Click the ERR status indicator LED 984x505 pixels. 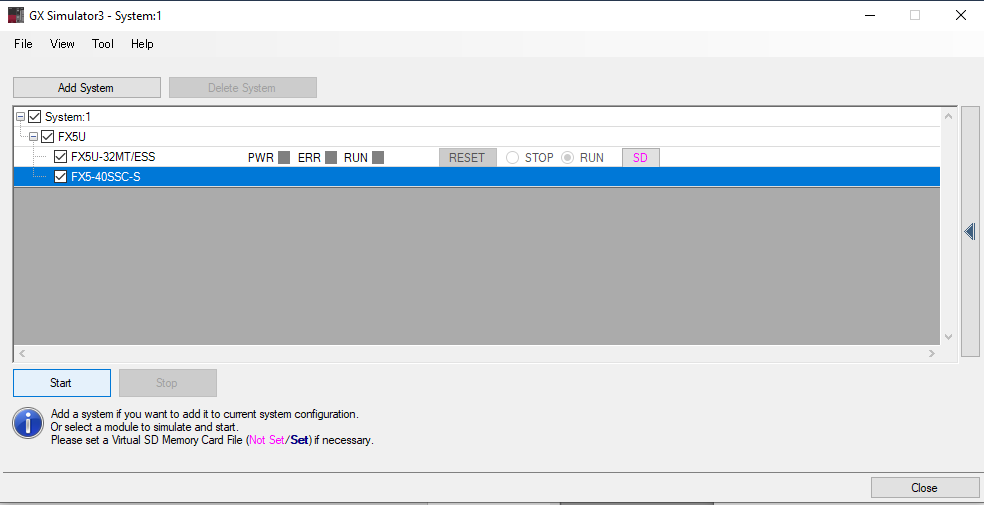[331, 158]
